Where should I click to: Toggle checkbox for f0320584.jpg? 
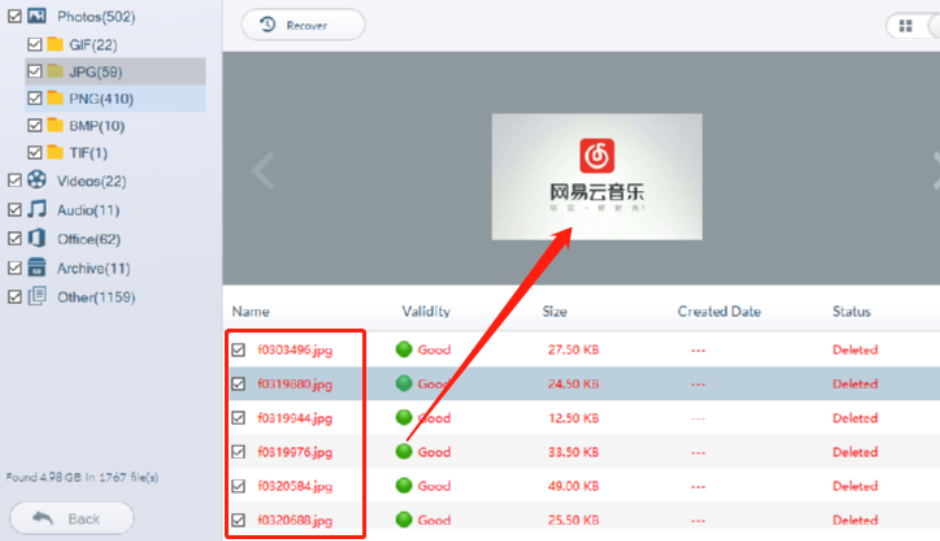click(239, 486)
